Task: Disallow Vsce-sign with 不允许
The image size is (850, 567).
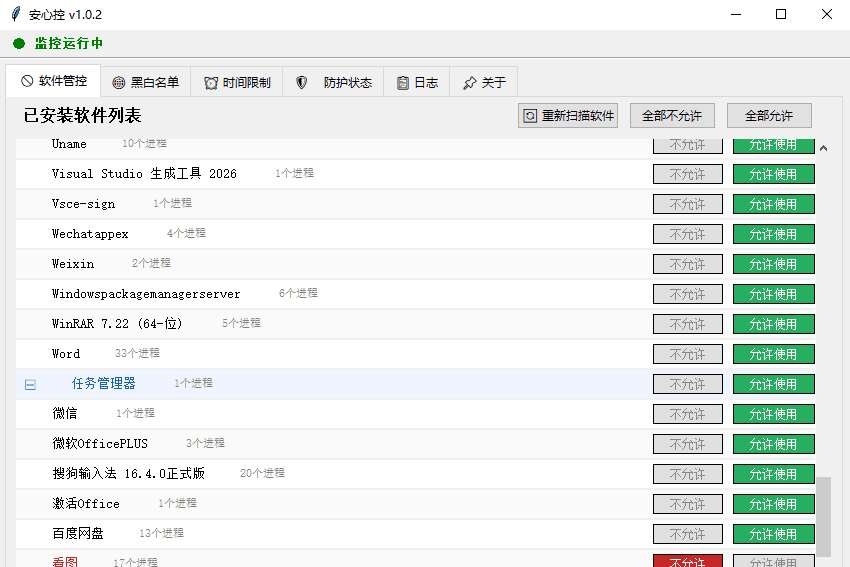Action: pyautogui.click(x=687, y=204)
